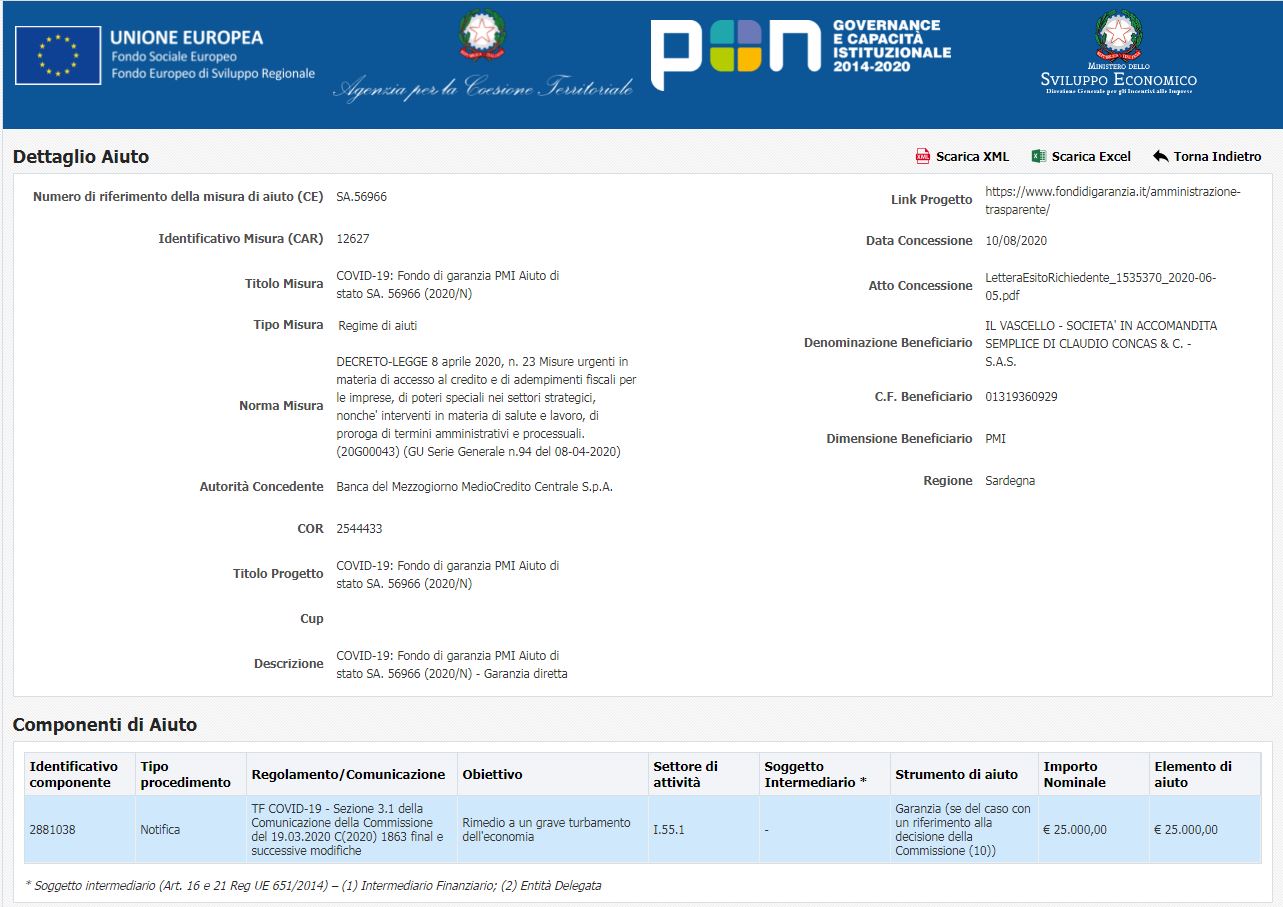Click the Scarica XML PDF-style icon
Viewport: 1283px width, 907px height.
point(922,156)
